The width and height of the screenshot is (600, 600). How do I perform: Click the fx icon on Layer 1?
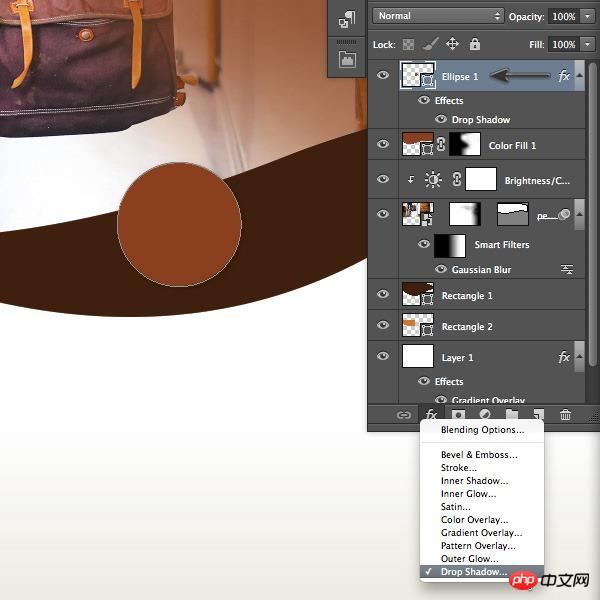pyautogui.click(x=564, y=357)
